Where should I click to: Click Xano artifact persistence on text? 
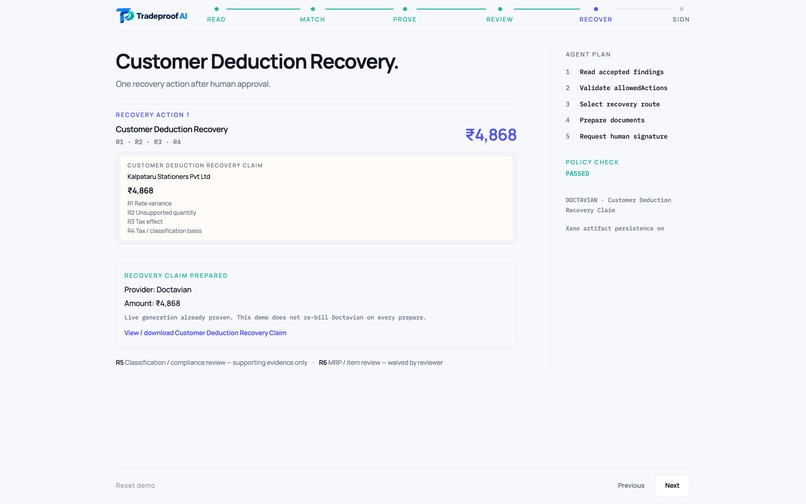point(615,228)
